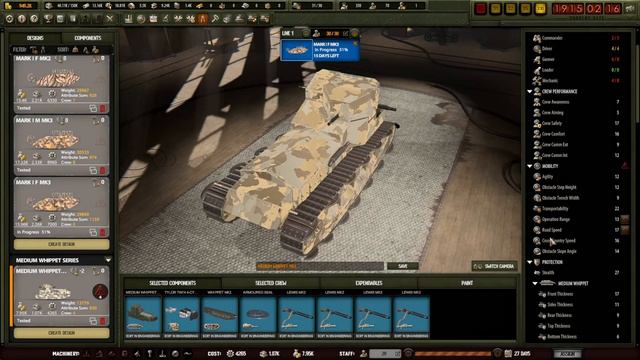Delete the Medium Whippet design
The image size is (640, 360).
(x=103, y=321)
